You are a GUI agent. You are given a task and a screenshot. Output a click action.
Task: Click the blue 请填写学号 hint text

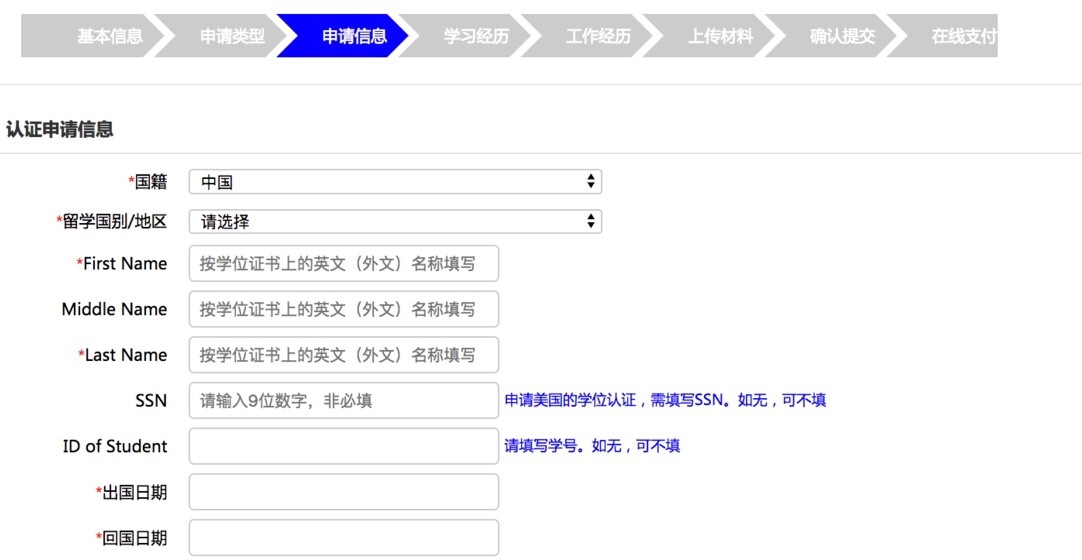coord(592,446)
